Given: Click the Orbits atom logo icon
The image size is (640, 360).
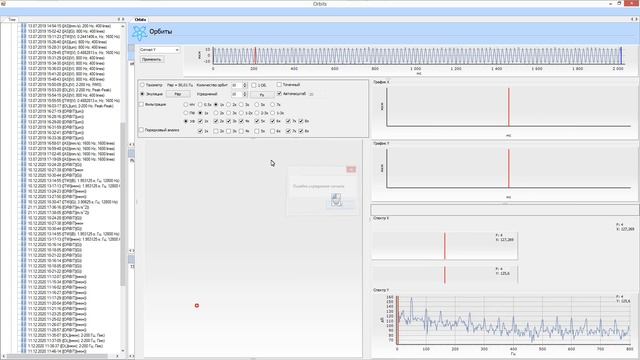Looking at the screenshot, I should [x=139, y=33].
